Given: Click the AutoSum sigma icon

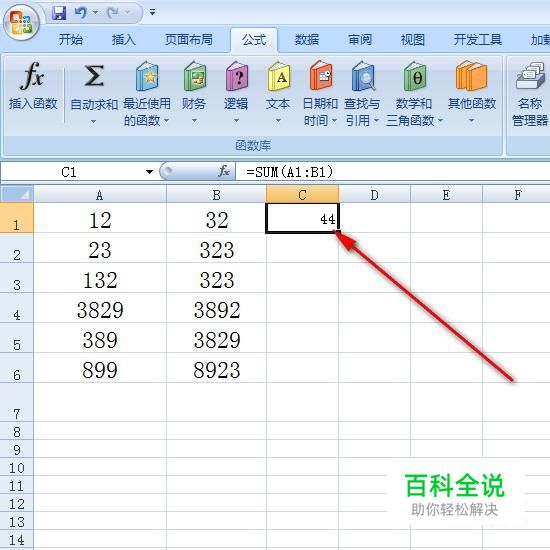Looking at the screenshot, I should 94,76.
